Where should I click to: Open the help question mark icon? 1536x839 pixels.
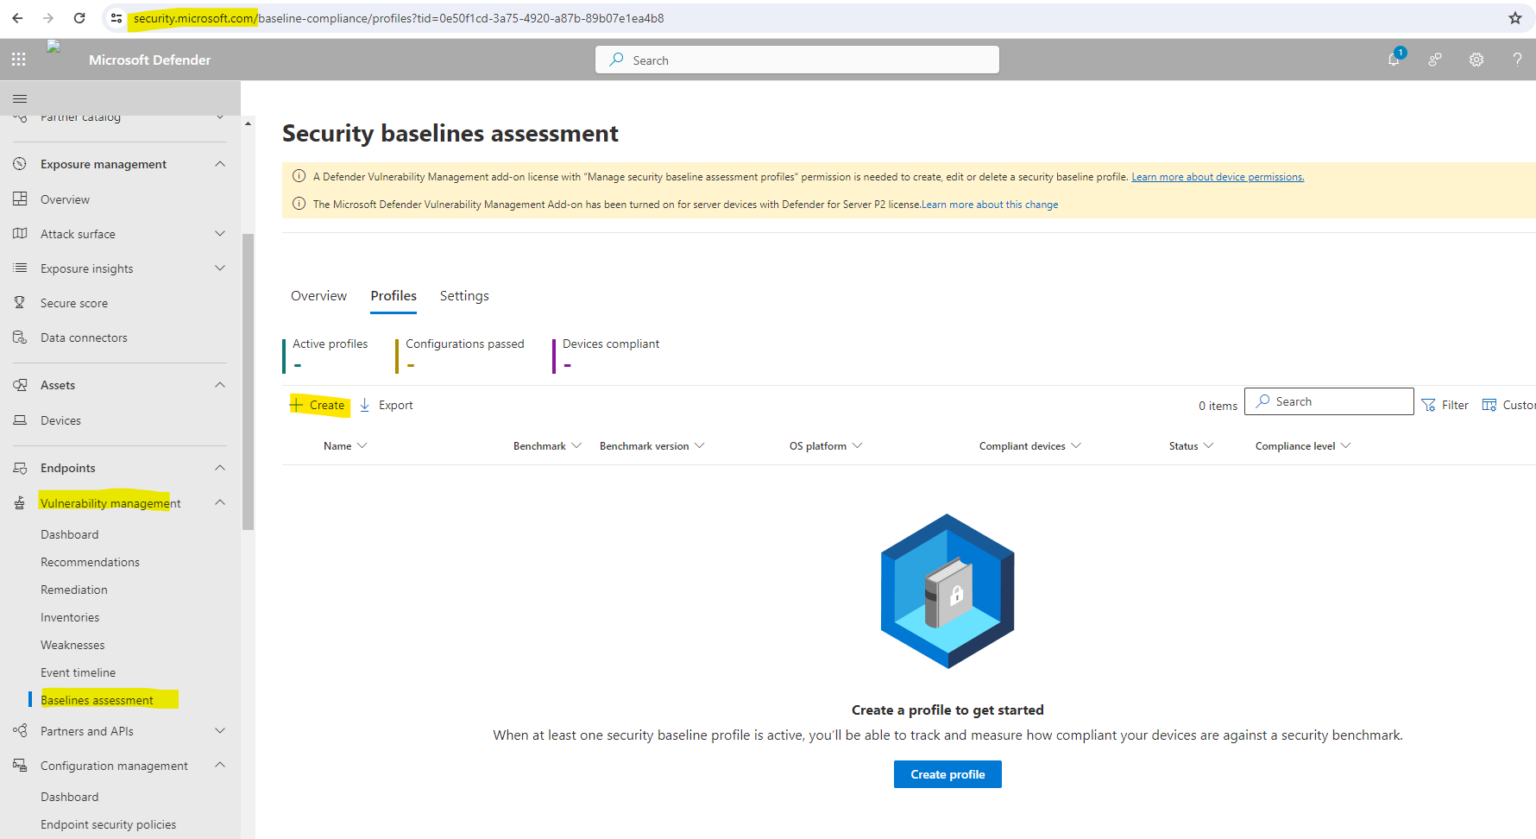pos(1517,60)
